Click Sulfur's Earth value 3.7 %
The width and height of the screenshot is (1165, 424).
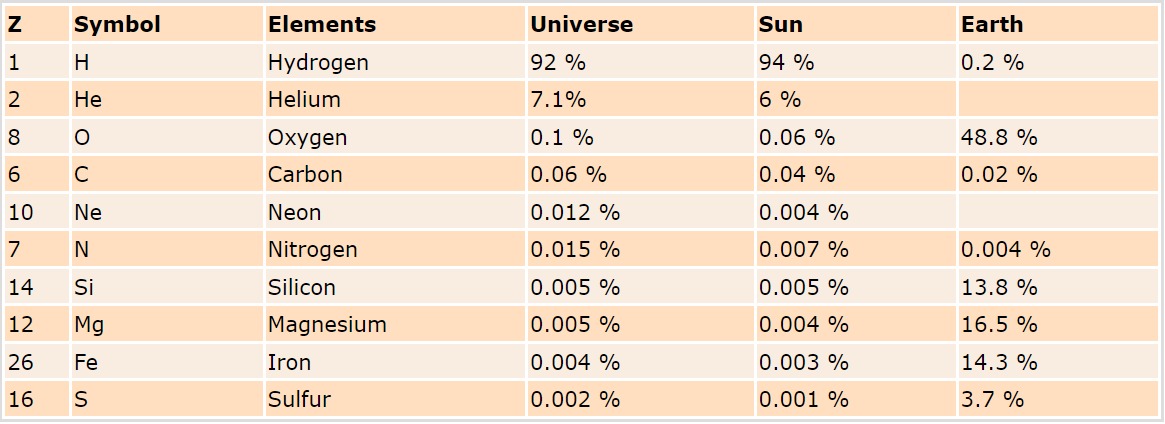pyautogui.click(x=992, y=400)
